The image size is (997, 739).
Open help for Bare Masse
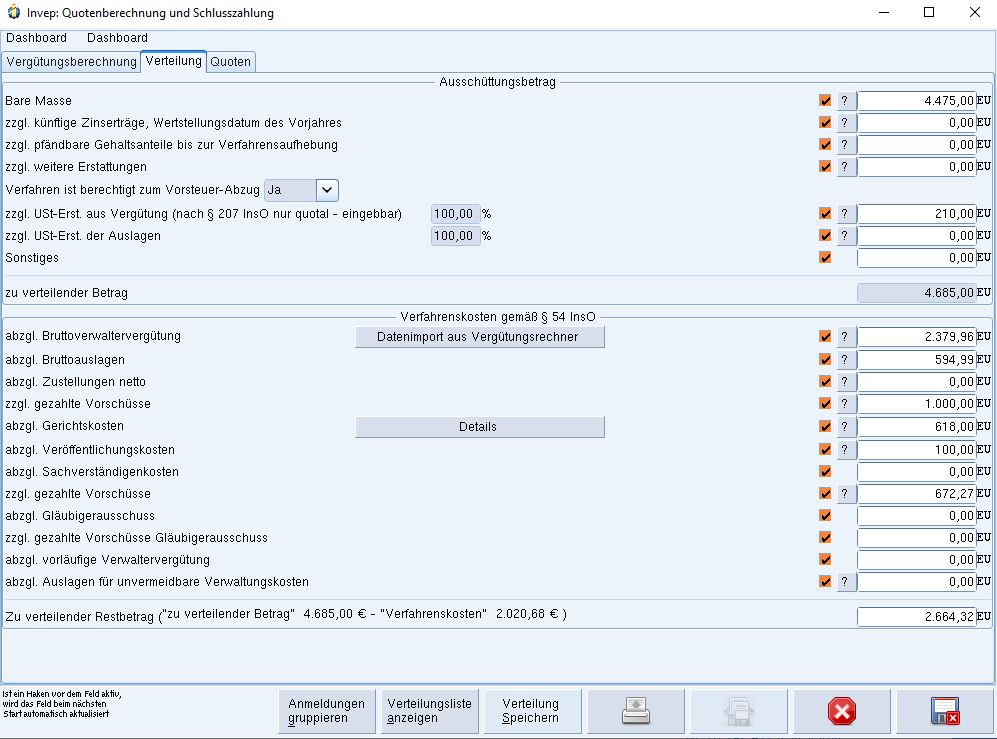click(845, 101)
